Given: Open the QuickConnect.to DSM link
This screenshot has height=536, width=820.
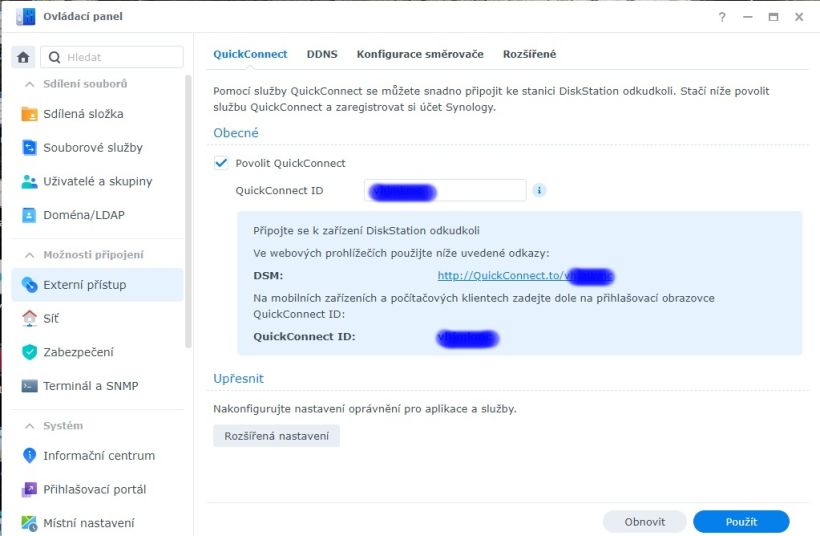Looking at the screenshot, I should (x=502, y=276).
